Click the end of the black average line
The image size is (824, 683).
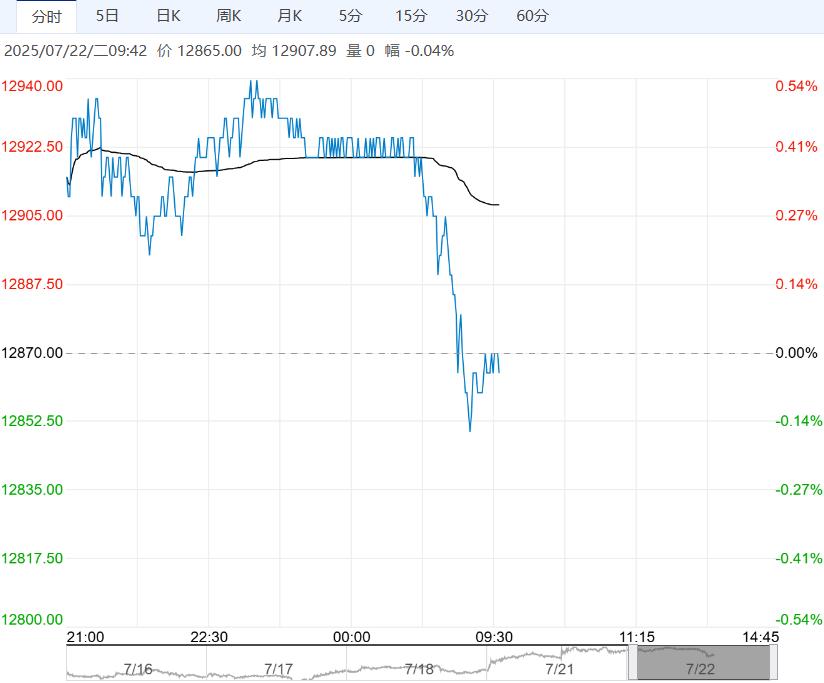pos(498,205)
